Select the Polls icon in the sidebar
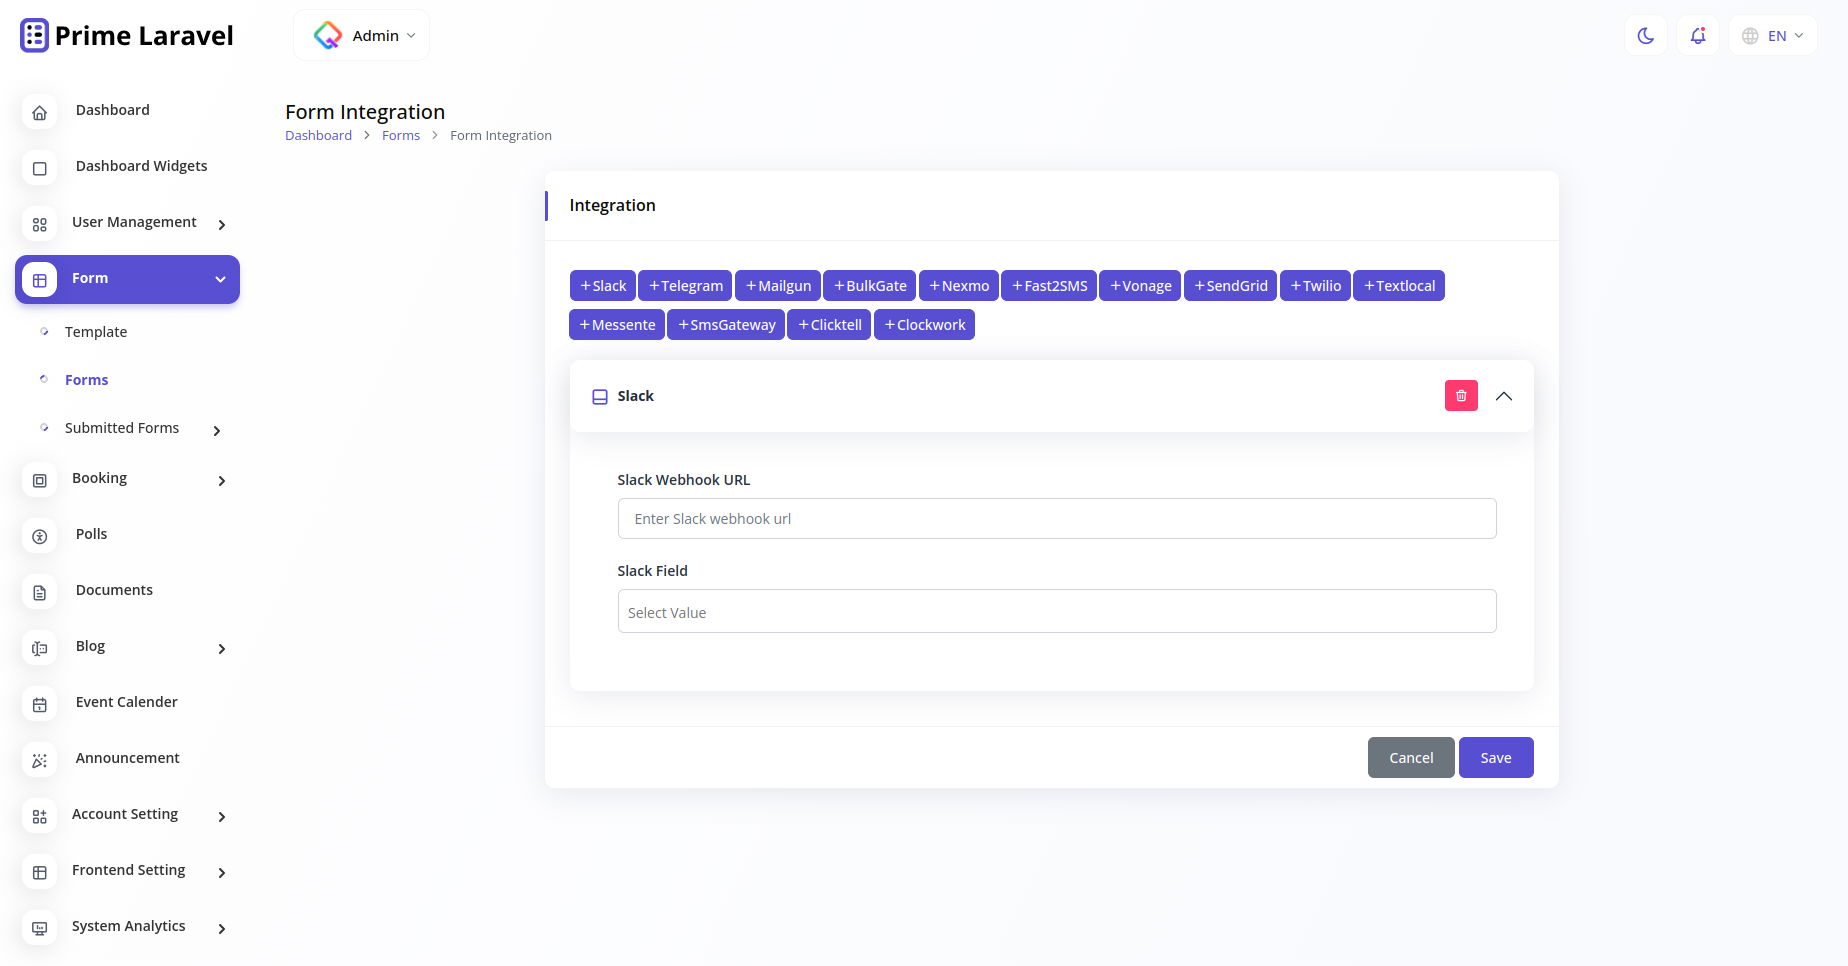 point(39,536)
